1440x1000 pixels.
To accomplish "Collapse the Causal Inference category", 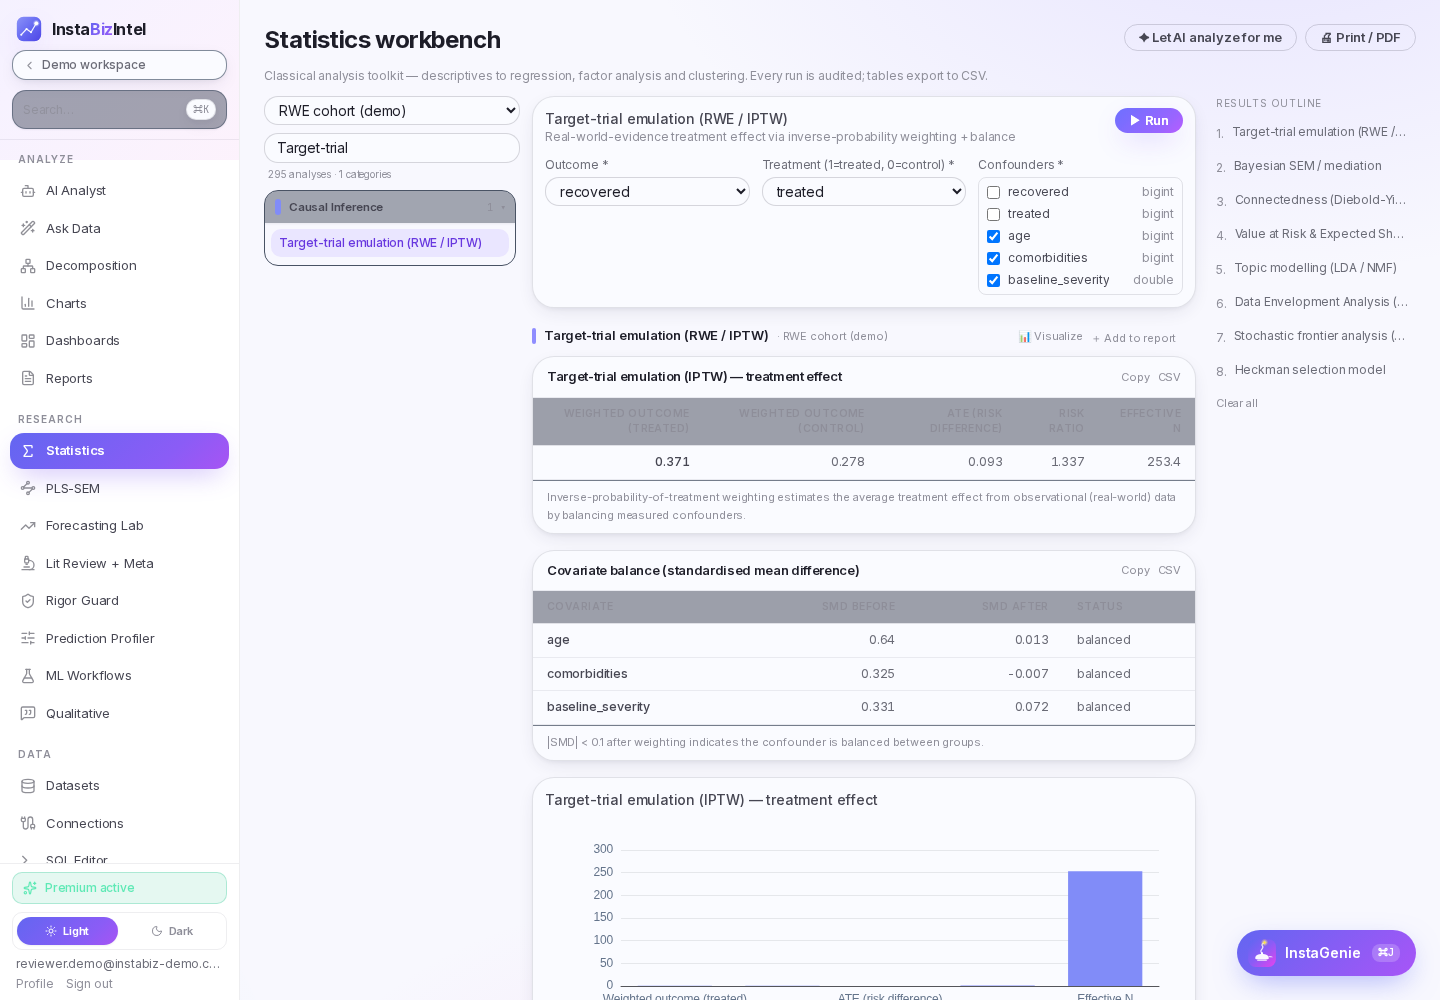I will (390, 207).
